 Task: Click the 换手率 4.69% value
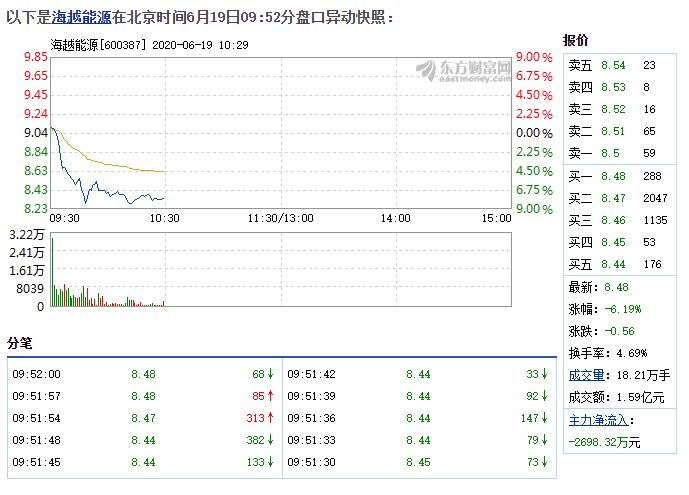(632, 353)
